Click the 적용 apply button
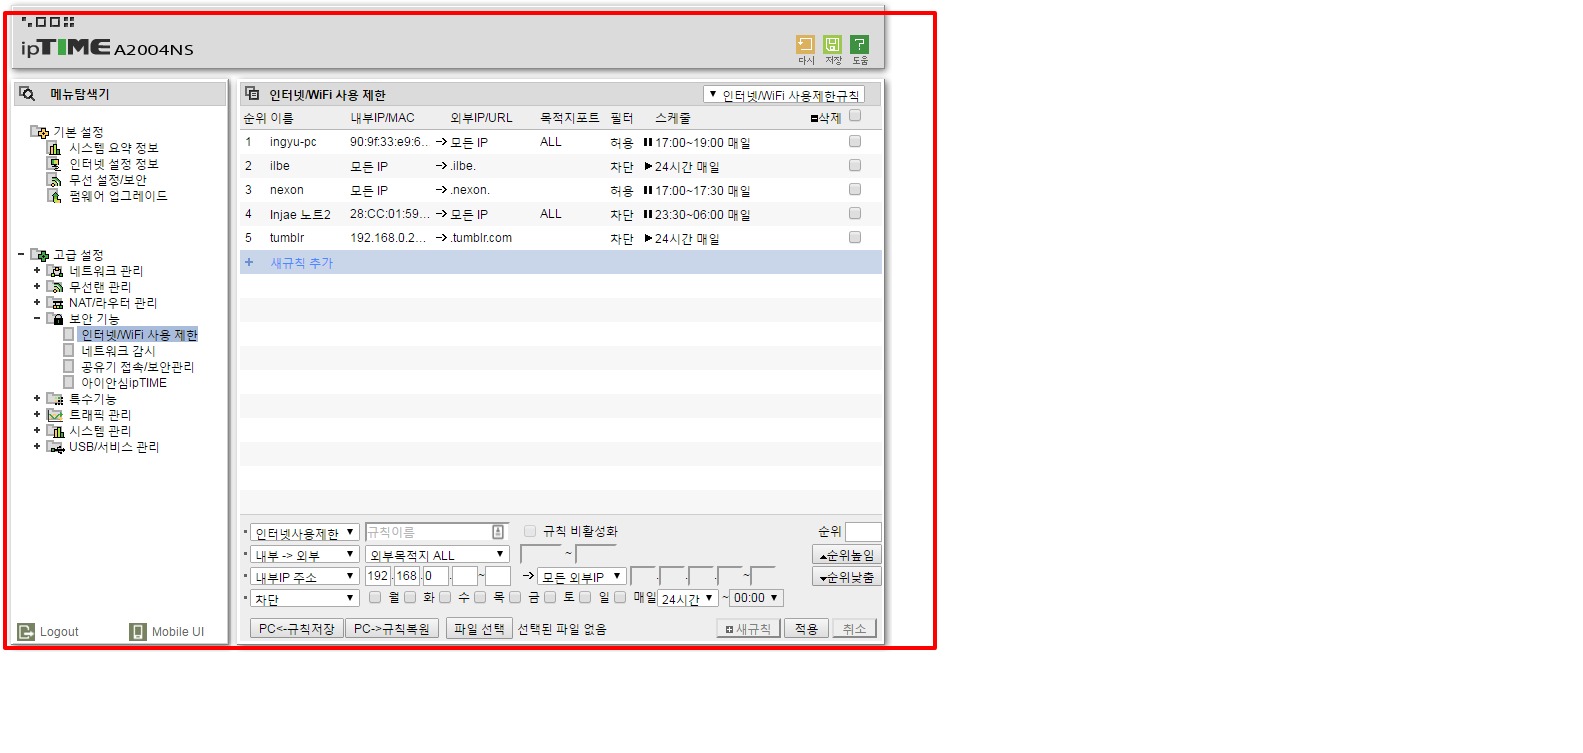Viewport: 1583px width, 753px height. 806,628
